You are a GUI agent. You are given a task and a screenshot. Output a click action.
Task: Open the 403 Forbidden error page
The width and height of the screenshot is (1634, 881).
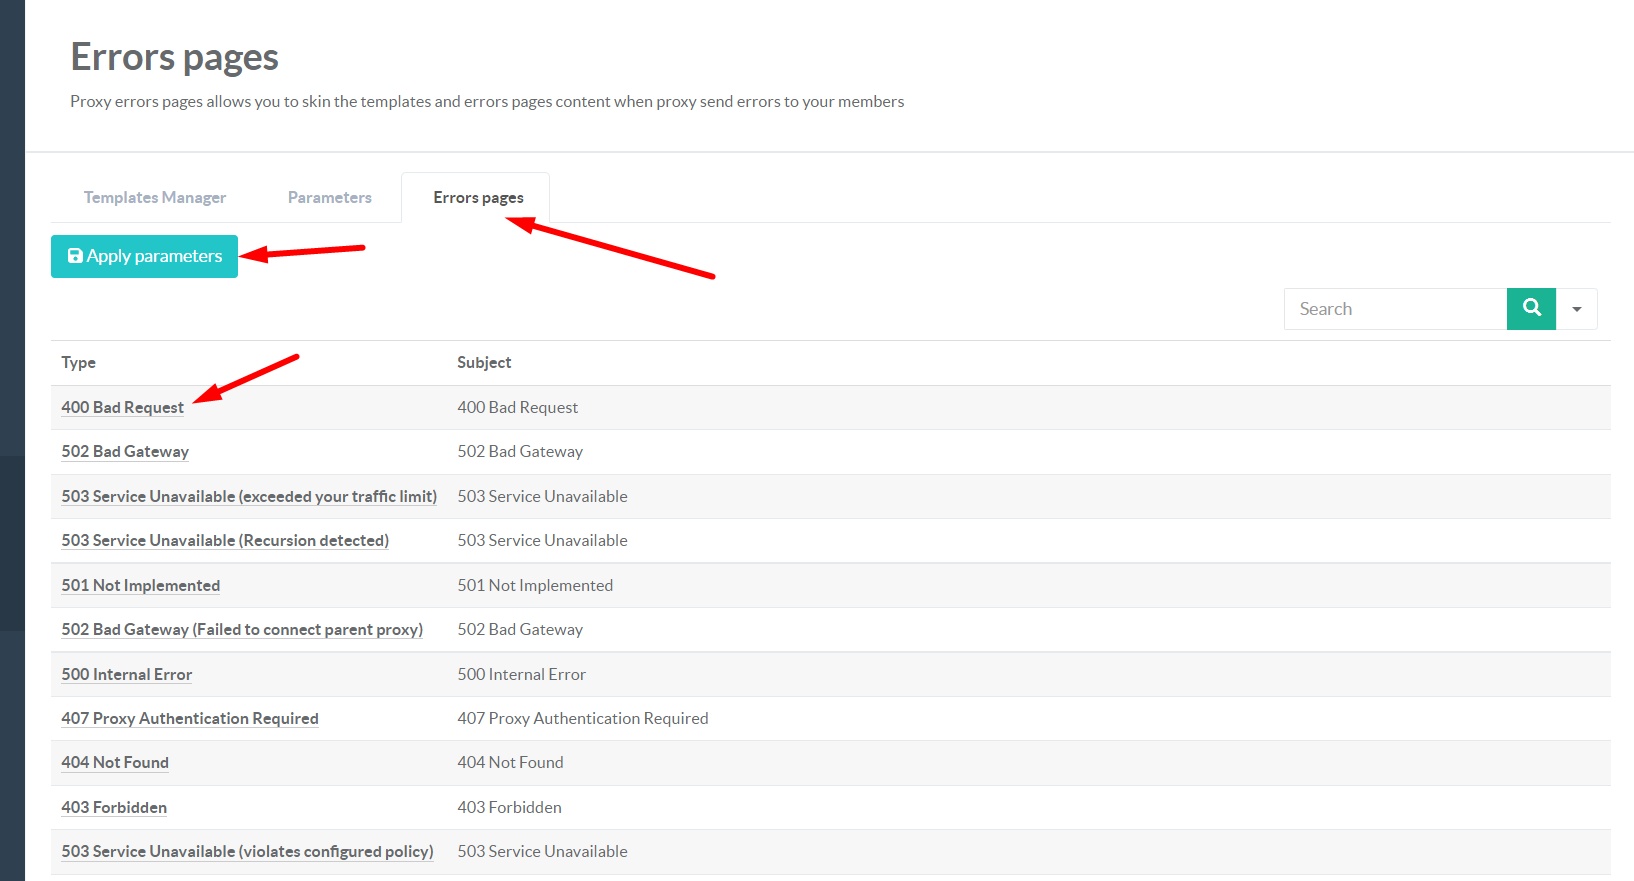coord(114,808)
